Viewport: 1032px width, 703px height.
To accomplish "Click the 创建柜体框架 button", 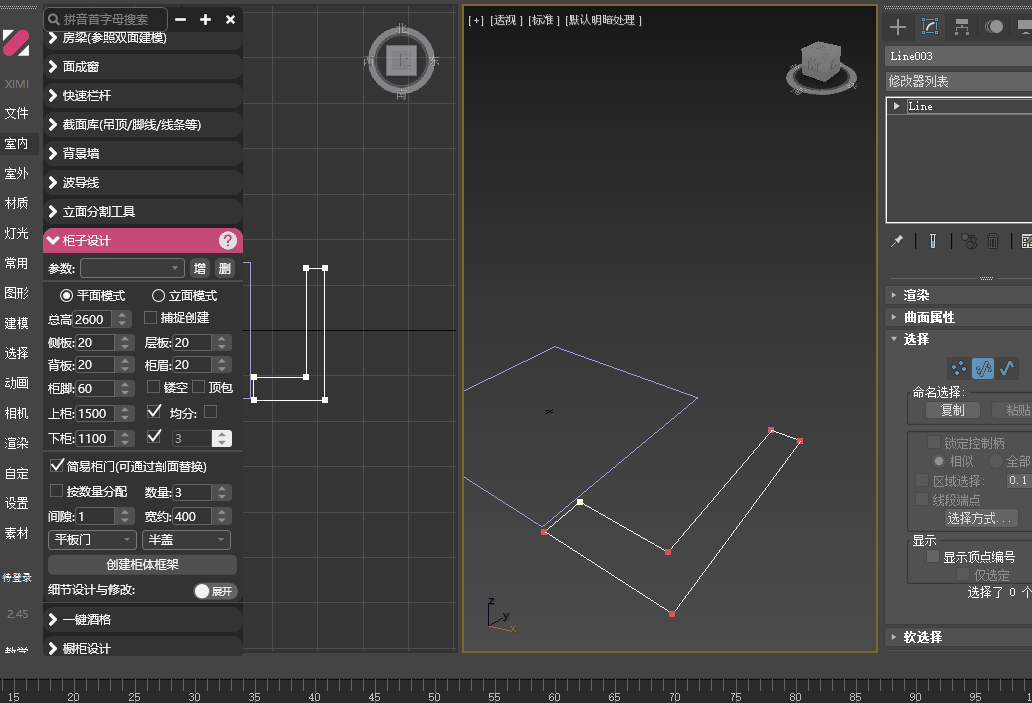I will 142,565.
